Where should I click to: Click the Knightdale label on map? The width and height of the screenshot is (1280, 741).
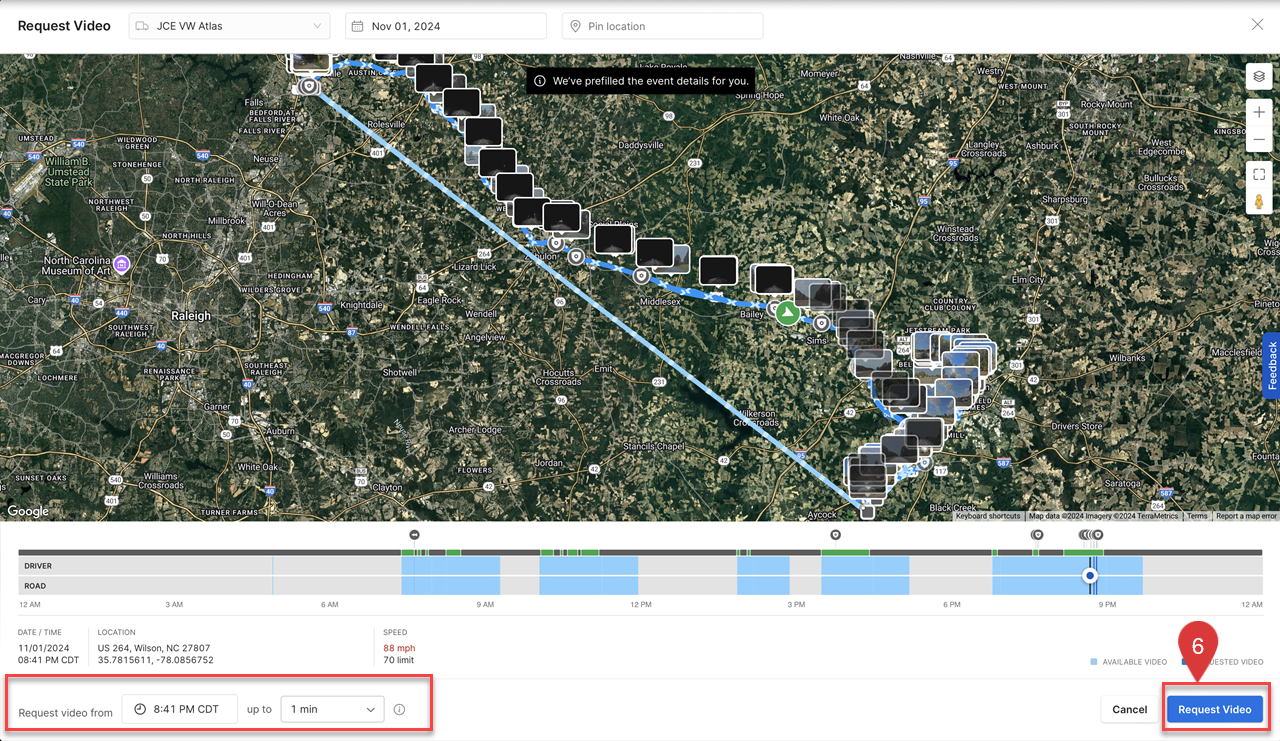[361, 305]
